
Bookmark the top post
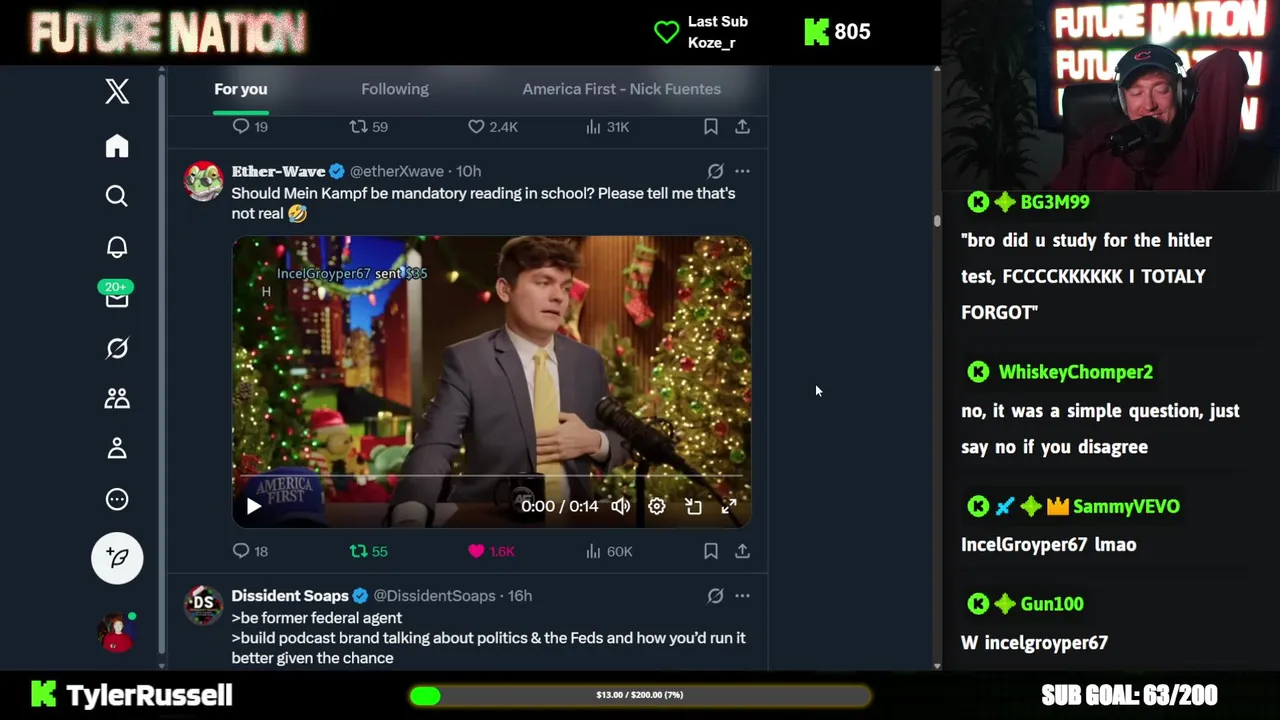pyautogui.click(x=711, y=127)
